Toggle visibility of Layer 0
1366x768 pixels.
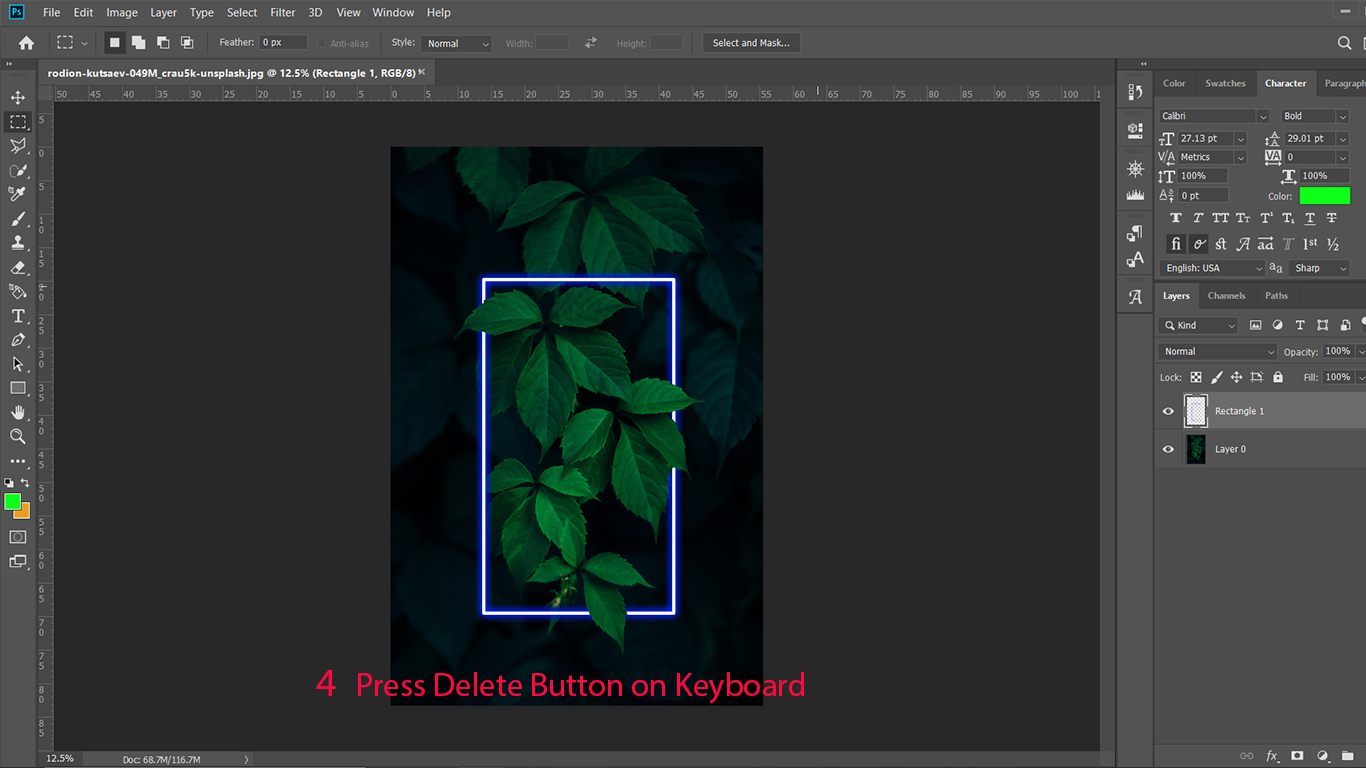coord(1168,449)
